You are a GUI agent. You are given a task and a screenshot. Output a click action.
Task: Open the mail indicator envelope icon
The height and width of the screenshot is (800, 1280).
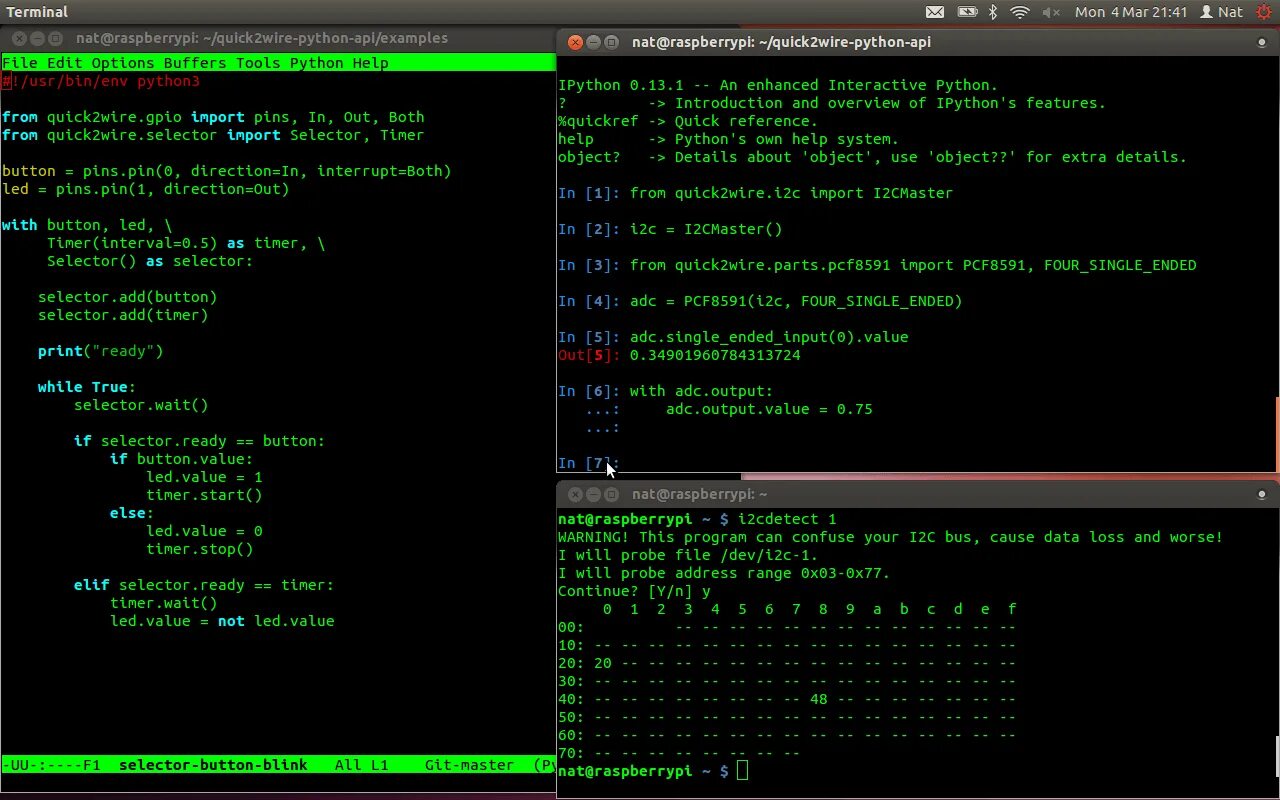(x=934, y=12)
